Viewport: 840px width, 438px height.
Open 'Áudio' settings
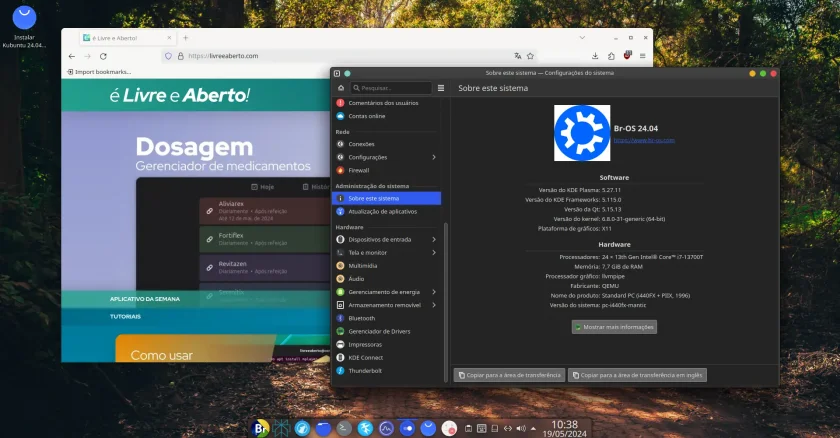(x=386, y=279)
